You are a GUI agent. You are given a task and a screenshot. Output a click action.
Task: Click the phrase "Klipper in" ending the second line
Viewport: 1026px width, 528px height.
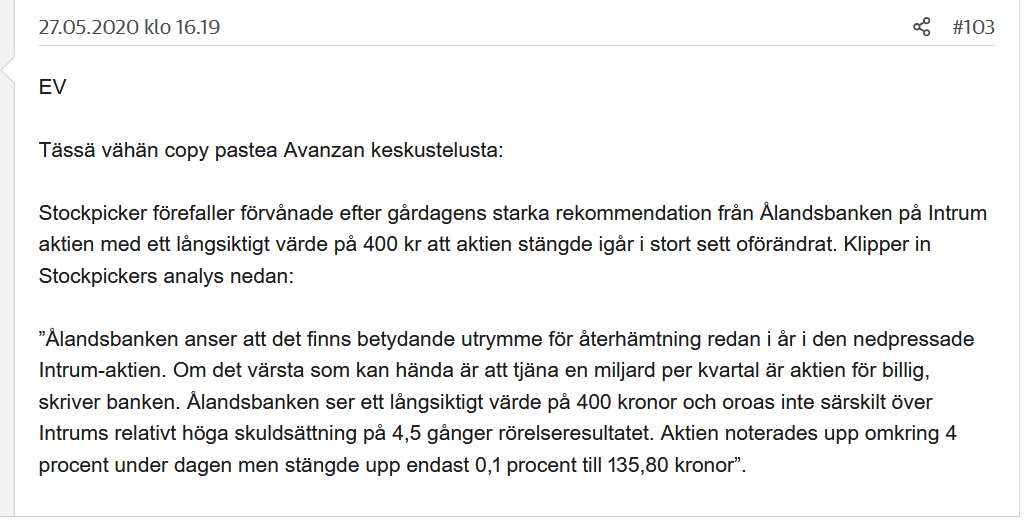tap(916, 244)
